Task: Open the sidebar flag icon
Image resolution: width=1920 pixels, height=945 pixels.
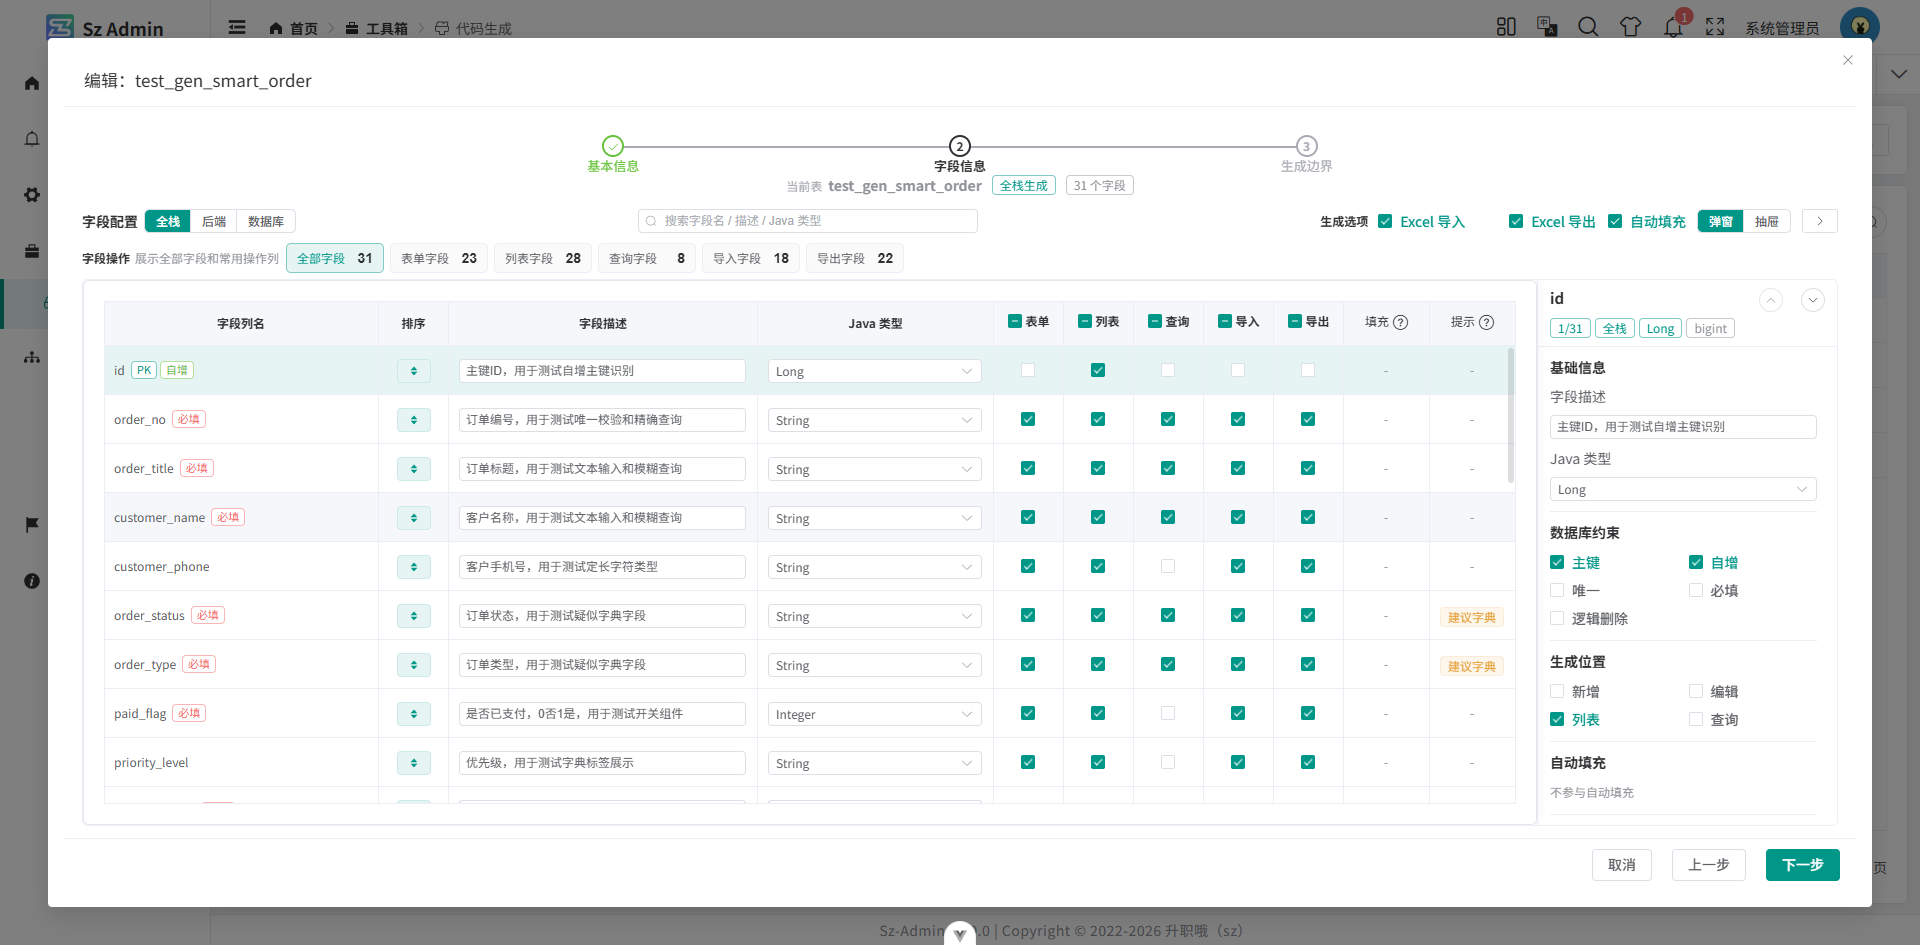Action: click(32, 525)
